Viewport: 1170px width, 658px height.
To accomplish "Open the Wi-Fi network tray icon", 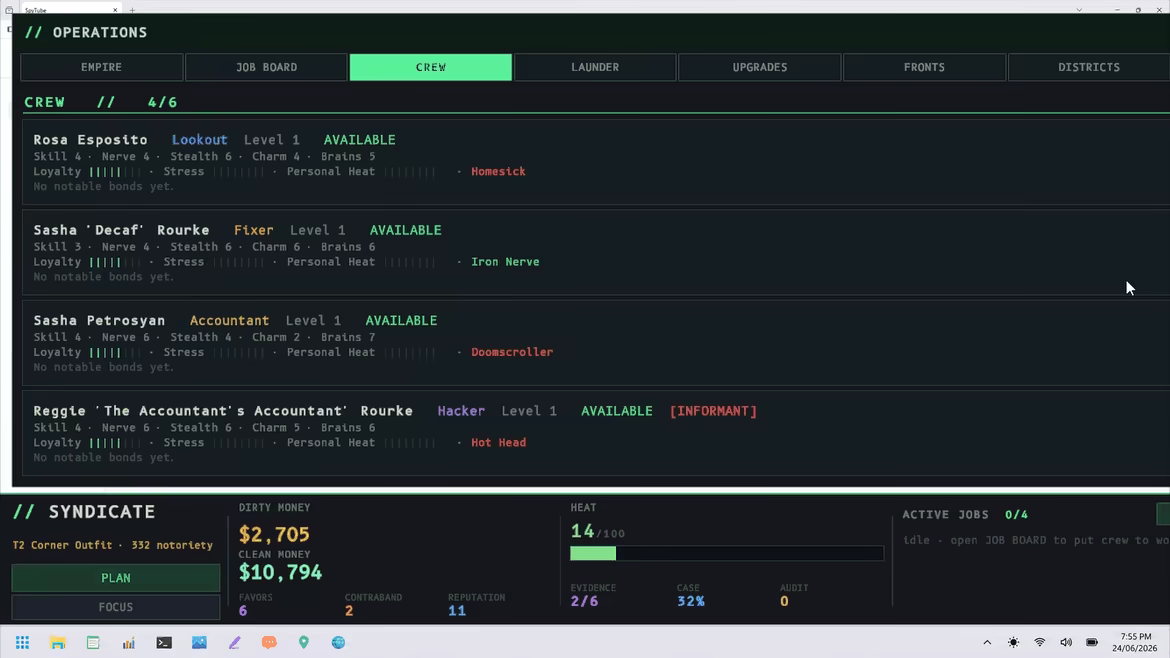I will [1039, 642].
